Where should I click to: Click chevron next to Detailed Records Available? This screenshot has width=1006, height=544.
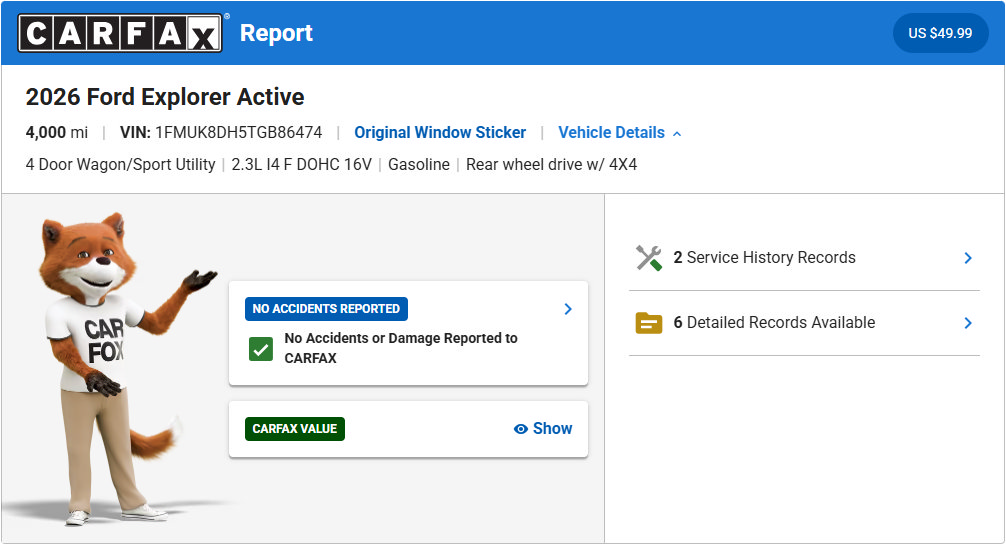(x=968, y=323)
